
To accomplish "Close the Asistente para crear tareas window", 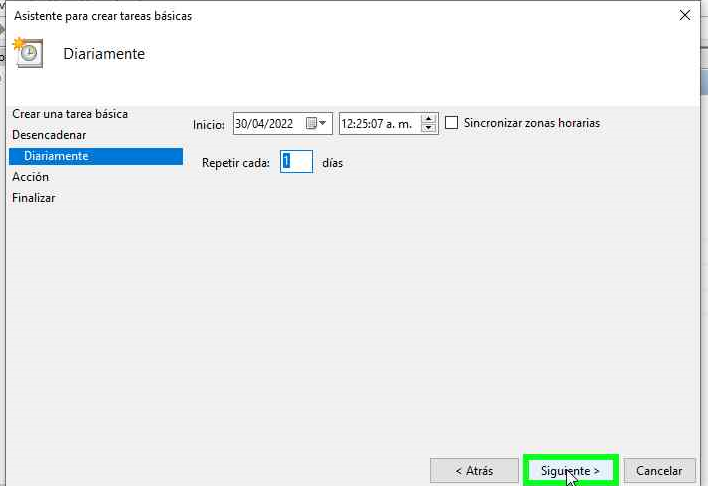I will click(685, 16).
